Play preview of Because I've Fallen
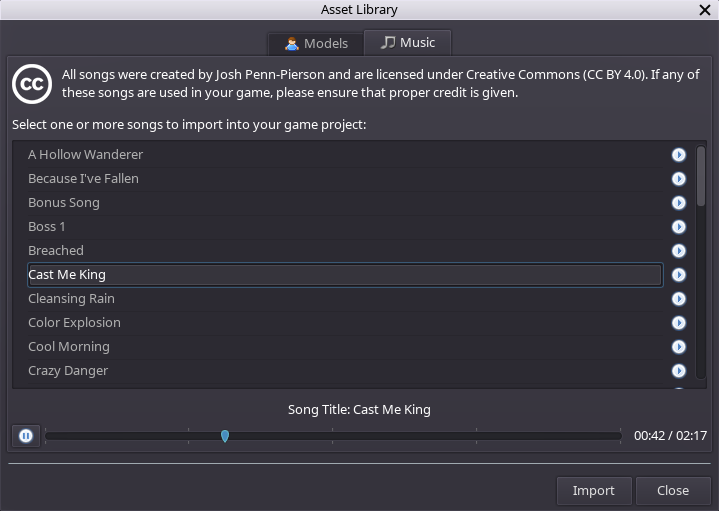The image size is (719, 511). pos(679,179)
